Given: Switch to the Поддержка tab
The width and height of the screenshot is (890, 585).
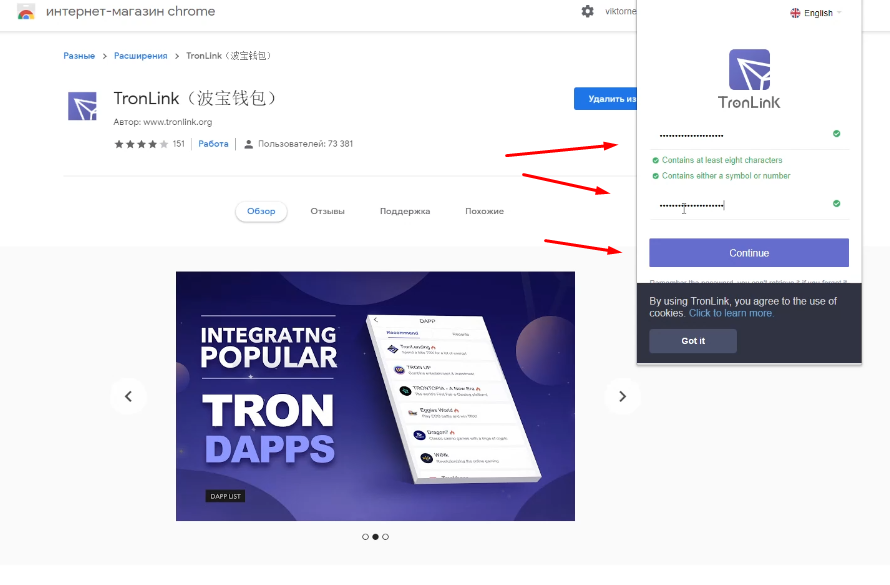Looking at the screenshot, I should click(x=405, y=211).
